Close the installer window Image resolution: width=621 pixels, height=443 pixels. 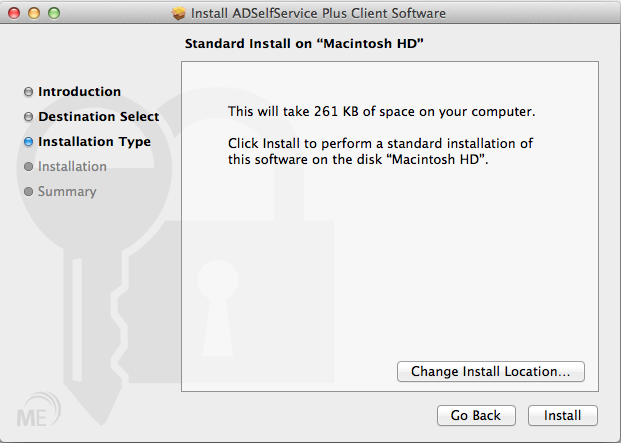(x=14, y=14)
